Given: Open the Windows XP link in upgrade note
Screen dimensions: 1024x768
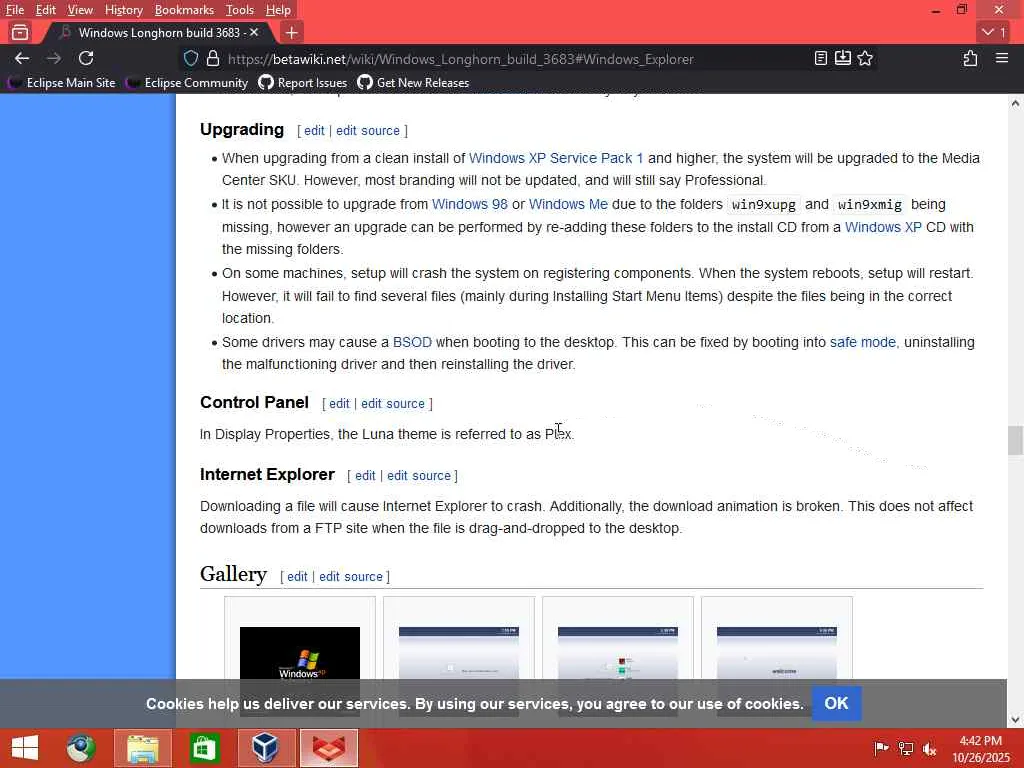Looking at the screenshot, I should click(883, 227).
